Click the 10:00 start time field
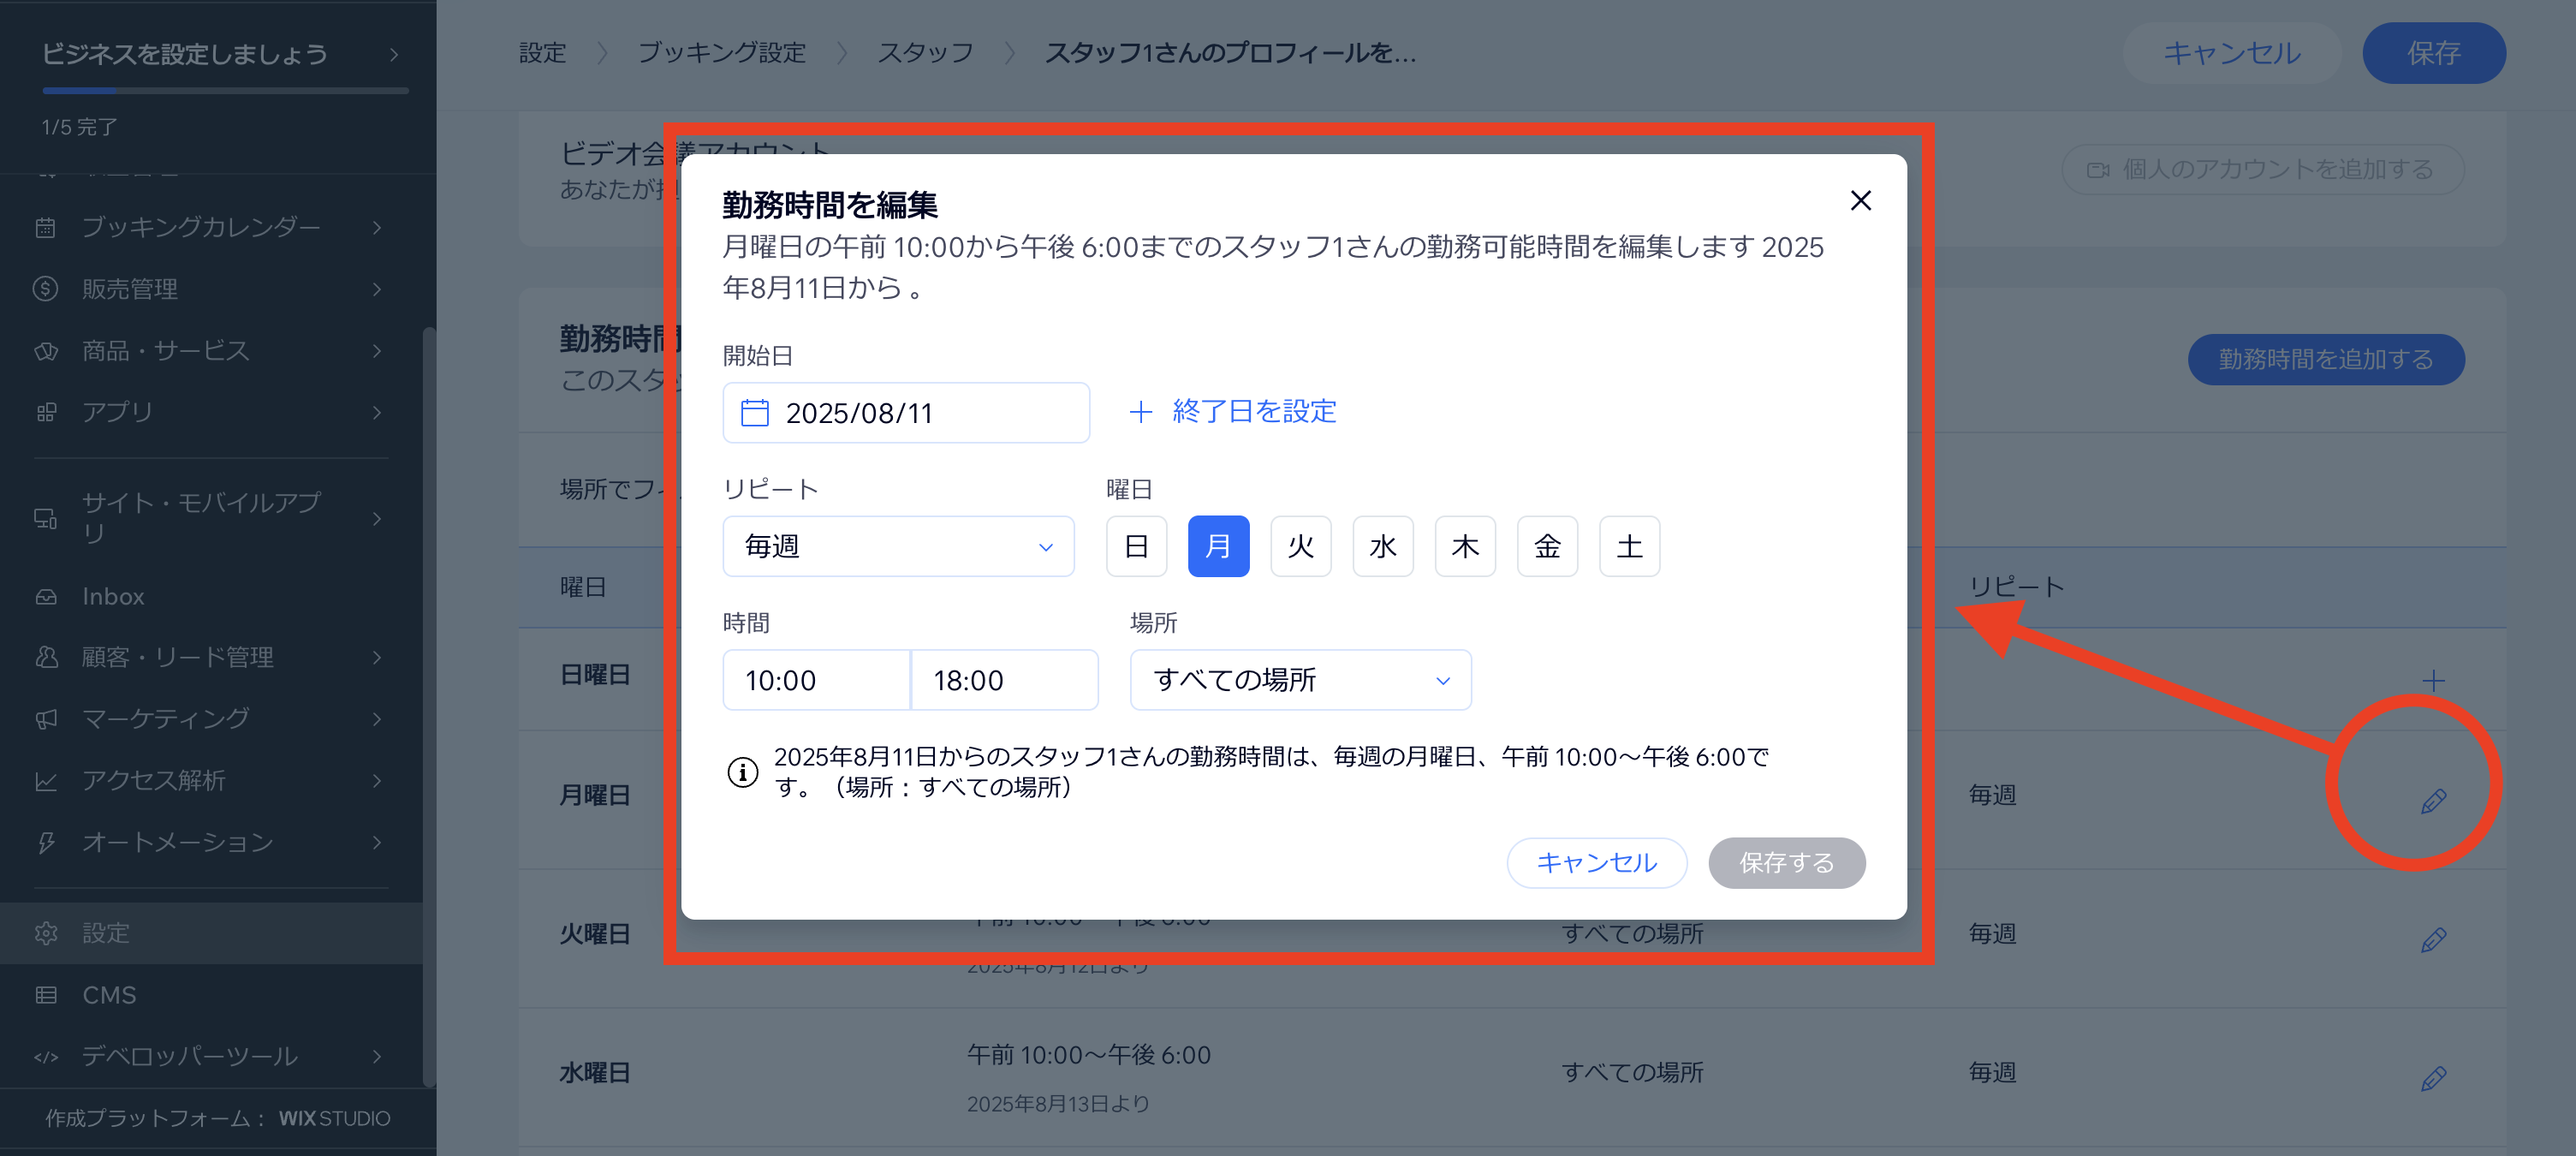 (x=815, y=680)
